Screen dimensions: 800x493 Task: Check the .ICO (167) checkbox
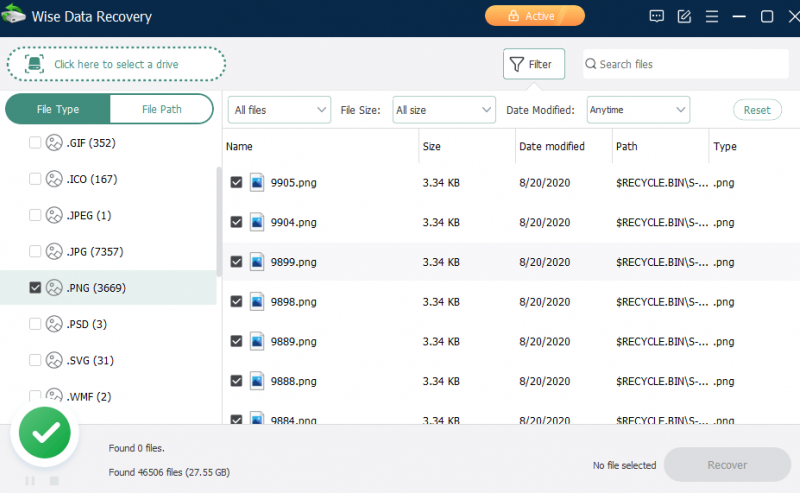(x=35, y=179)
